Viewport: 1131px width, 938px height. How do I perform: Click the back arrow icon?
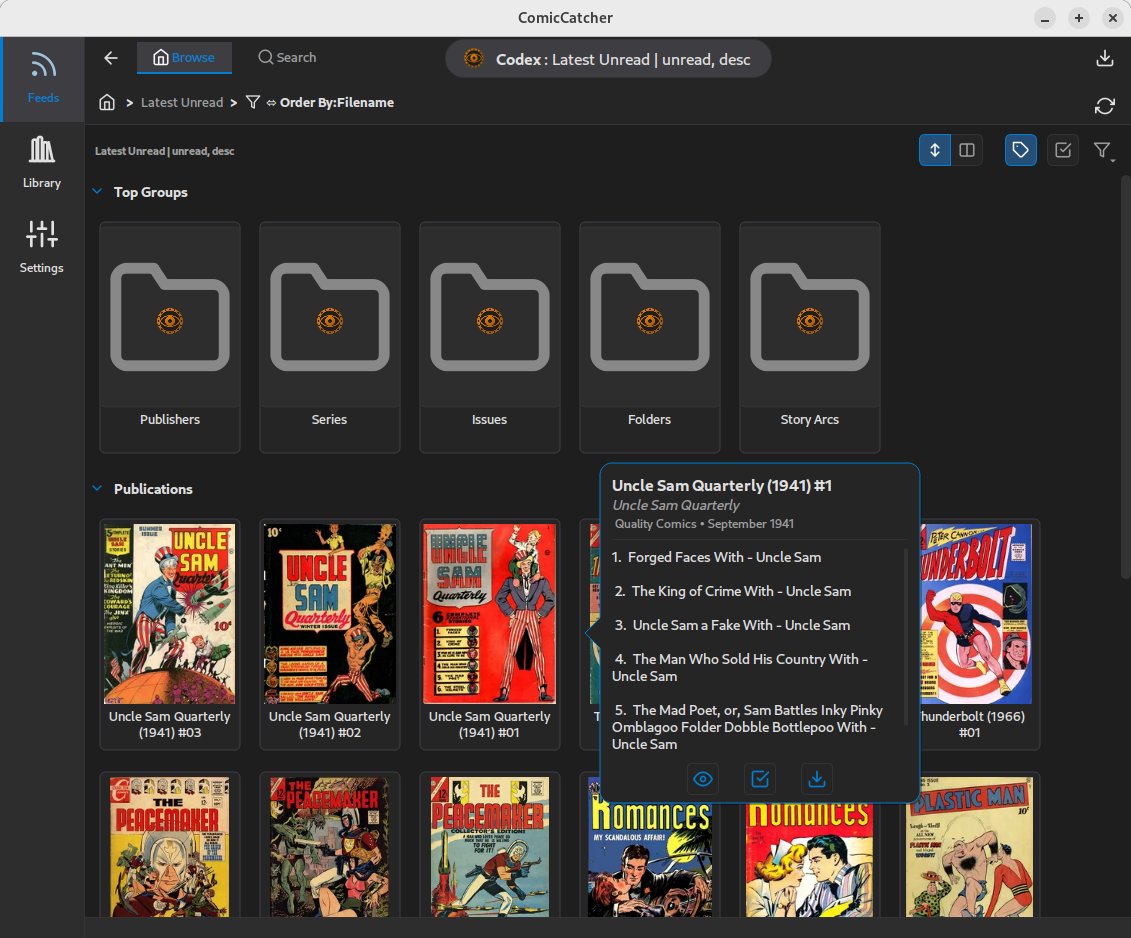[x=111, y=58]
